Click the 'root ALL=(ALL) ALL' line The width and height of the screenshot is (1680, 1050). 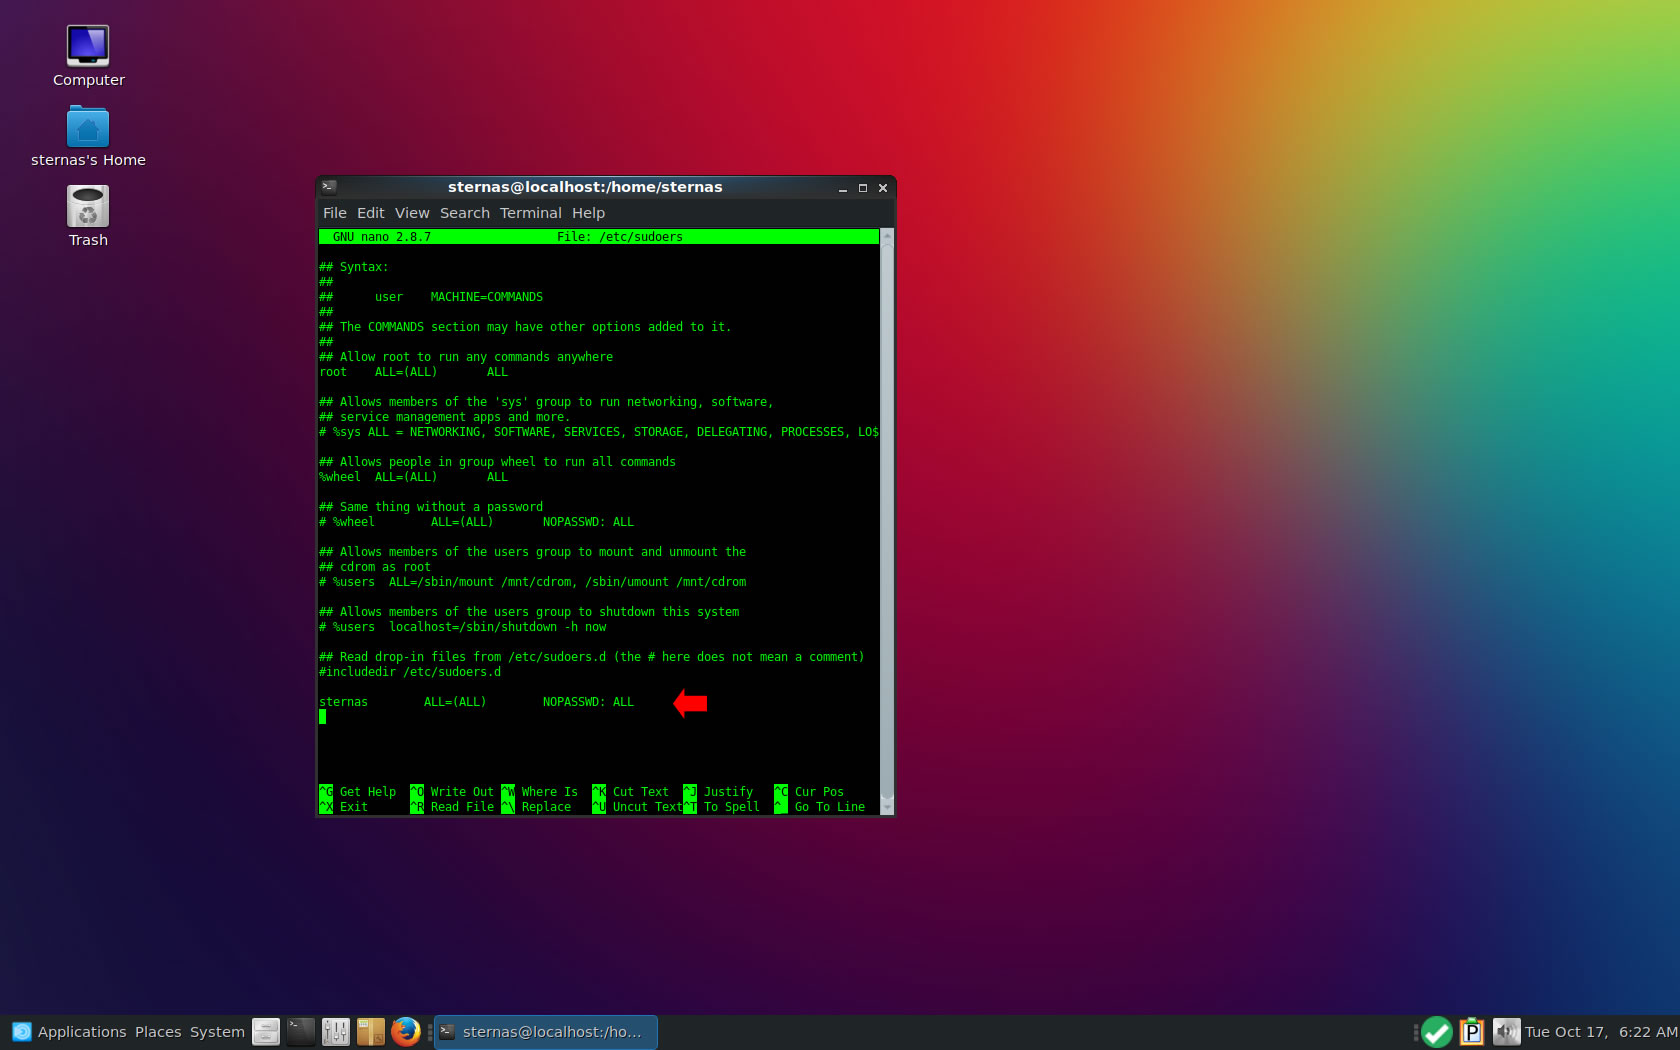tap(413, 372)
